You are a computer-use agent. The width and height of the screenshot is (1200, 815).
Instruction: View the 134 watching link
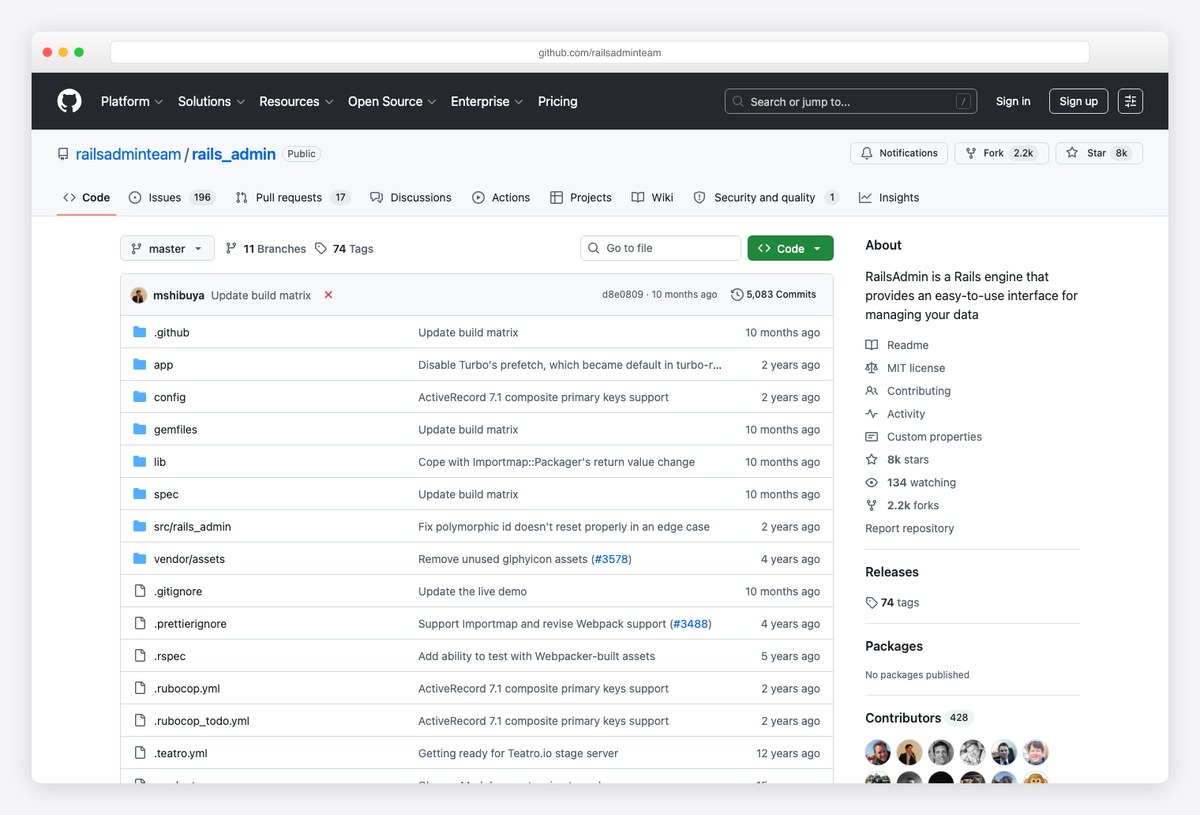910,483
